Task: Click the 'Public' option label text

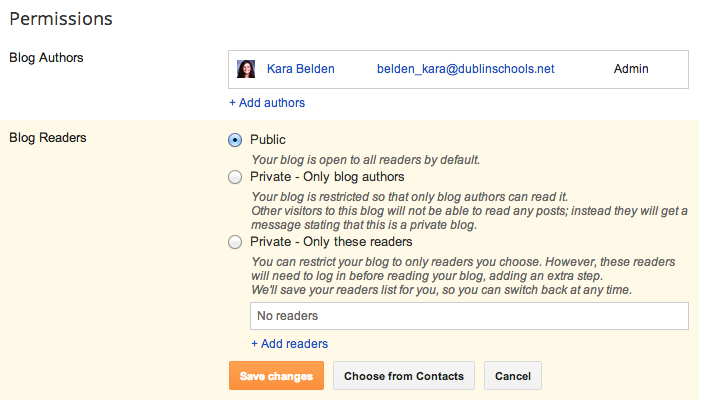Action: [268, 140]
